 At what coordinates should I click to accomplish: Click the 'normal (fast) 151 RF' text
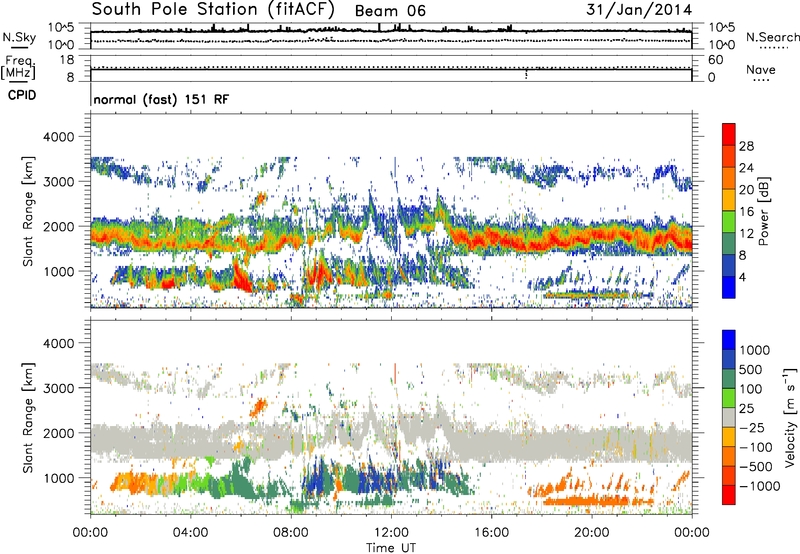coord(161,99)
